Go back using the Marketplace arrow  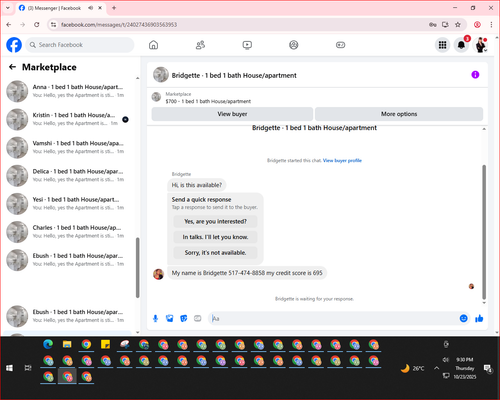click(13, 67)
